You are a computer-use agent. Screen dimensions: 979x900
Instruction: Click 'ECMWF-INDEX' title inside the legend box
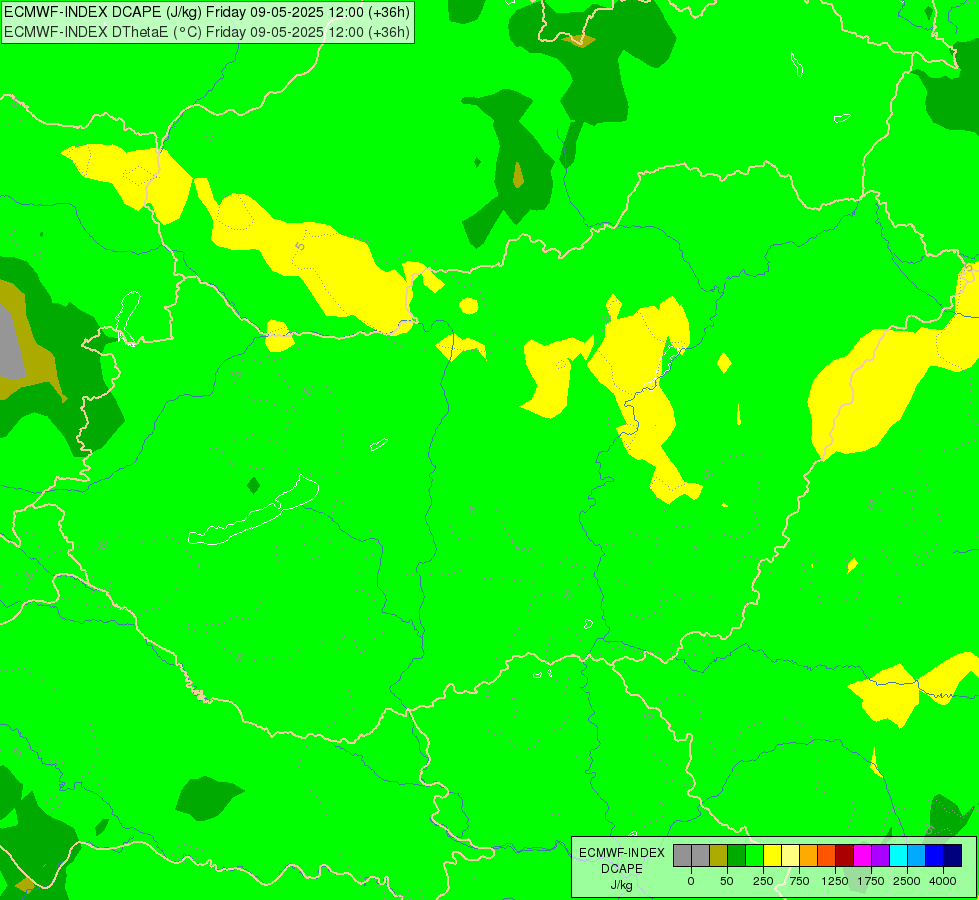coord(622,853)
